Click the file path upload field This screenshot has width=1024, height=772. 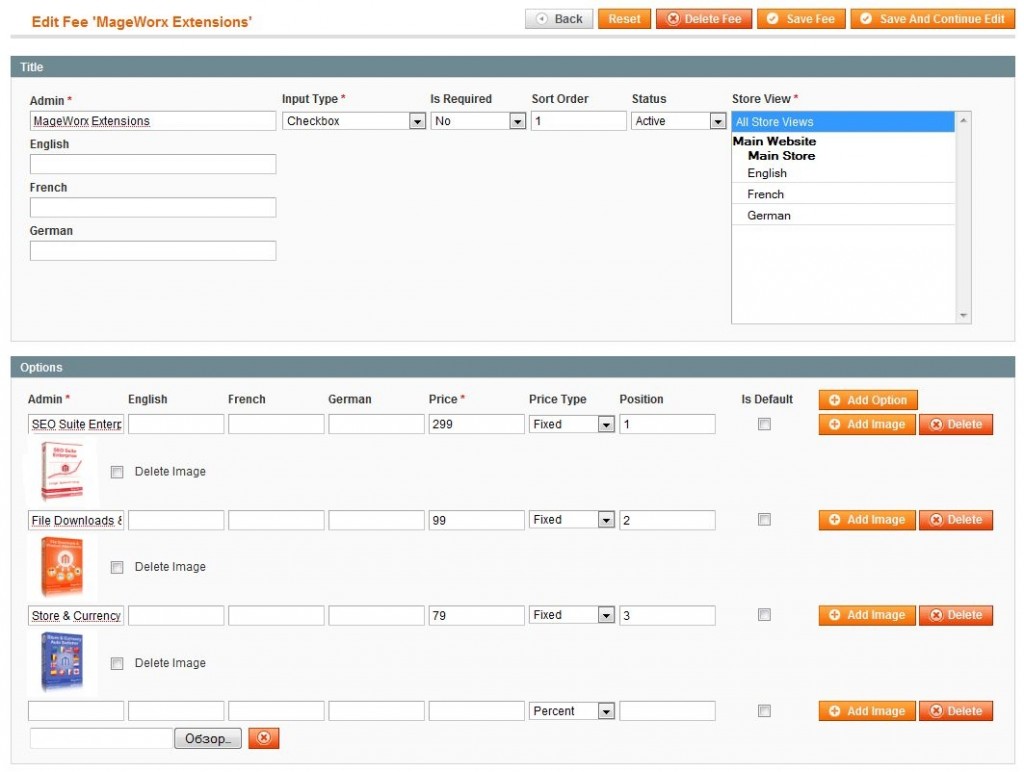click(x=101, y=738)
